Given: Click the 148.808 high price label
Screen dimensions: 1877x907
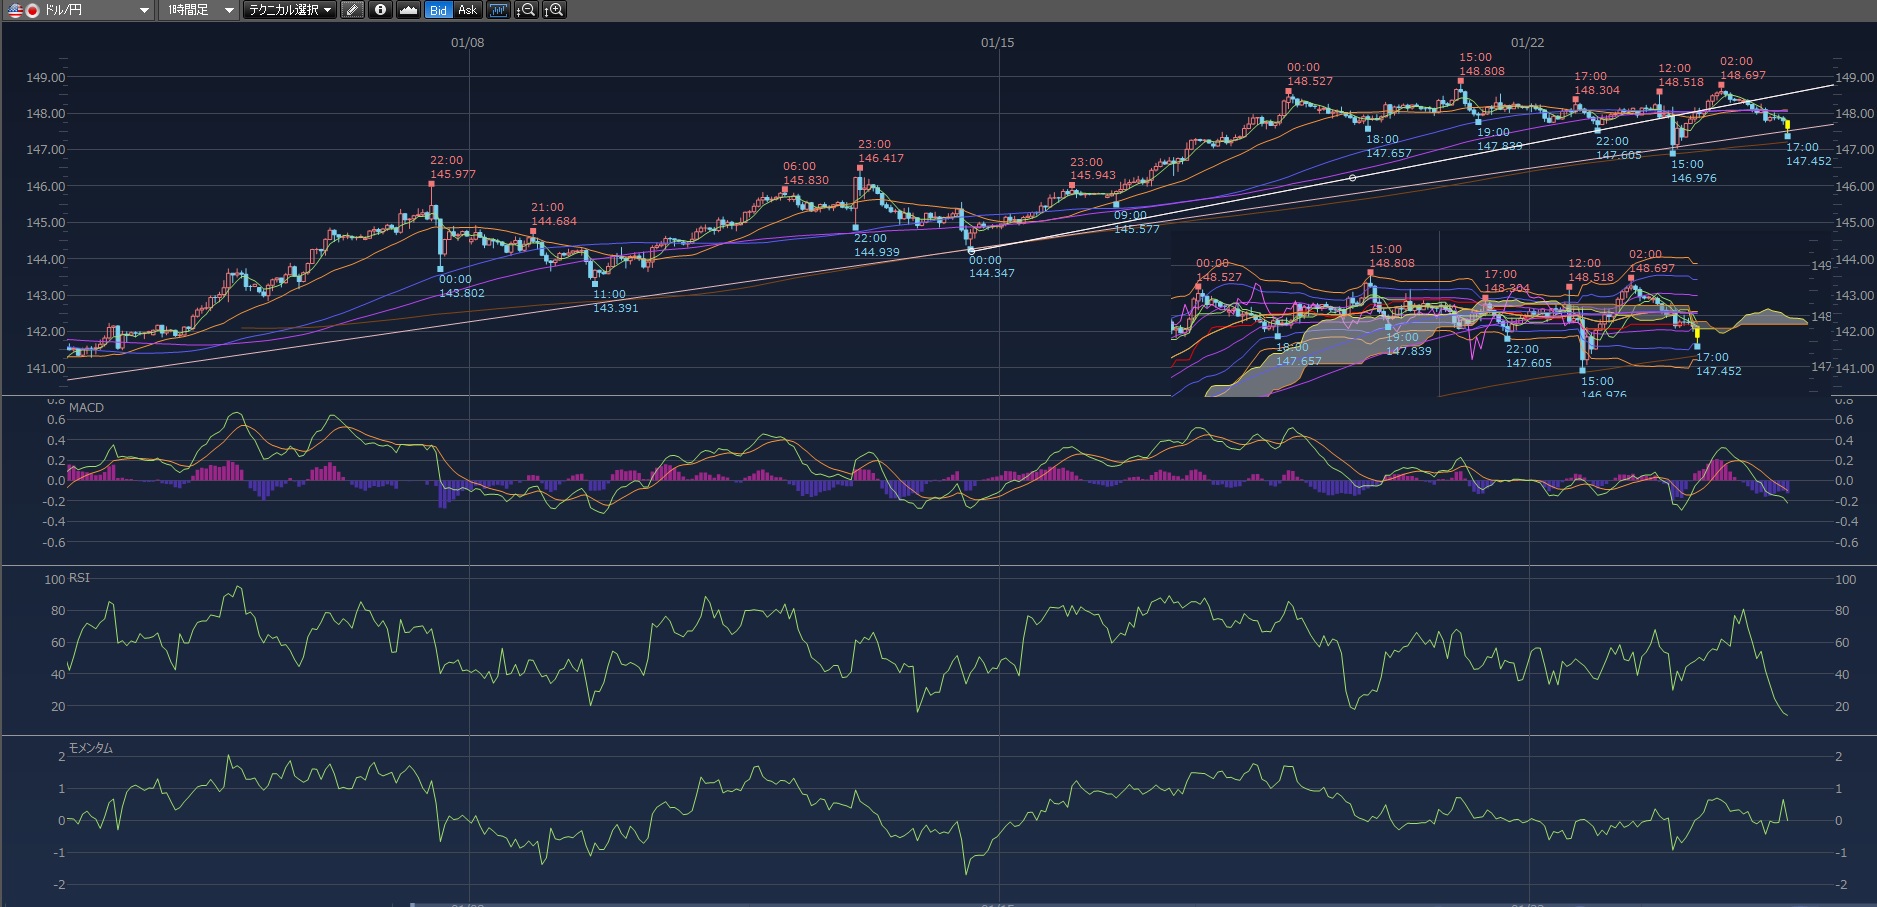Looking at the screenshot, I should click(x=1481, y=71).
